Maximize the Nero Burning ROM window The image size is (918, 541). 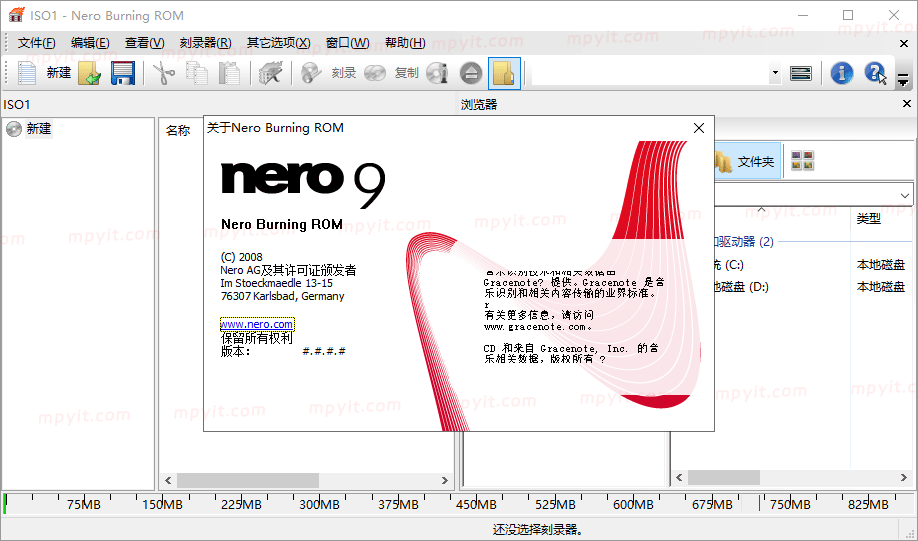(848, 15)
